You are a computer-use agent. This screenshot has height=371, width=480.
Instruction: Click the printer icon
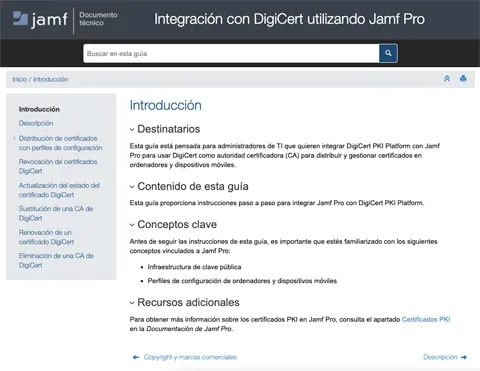tap(463, 79)
